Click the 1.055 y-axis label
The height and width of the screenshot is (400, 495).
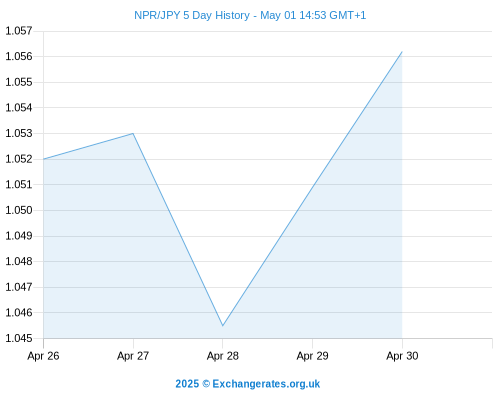pos(19,82)
